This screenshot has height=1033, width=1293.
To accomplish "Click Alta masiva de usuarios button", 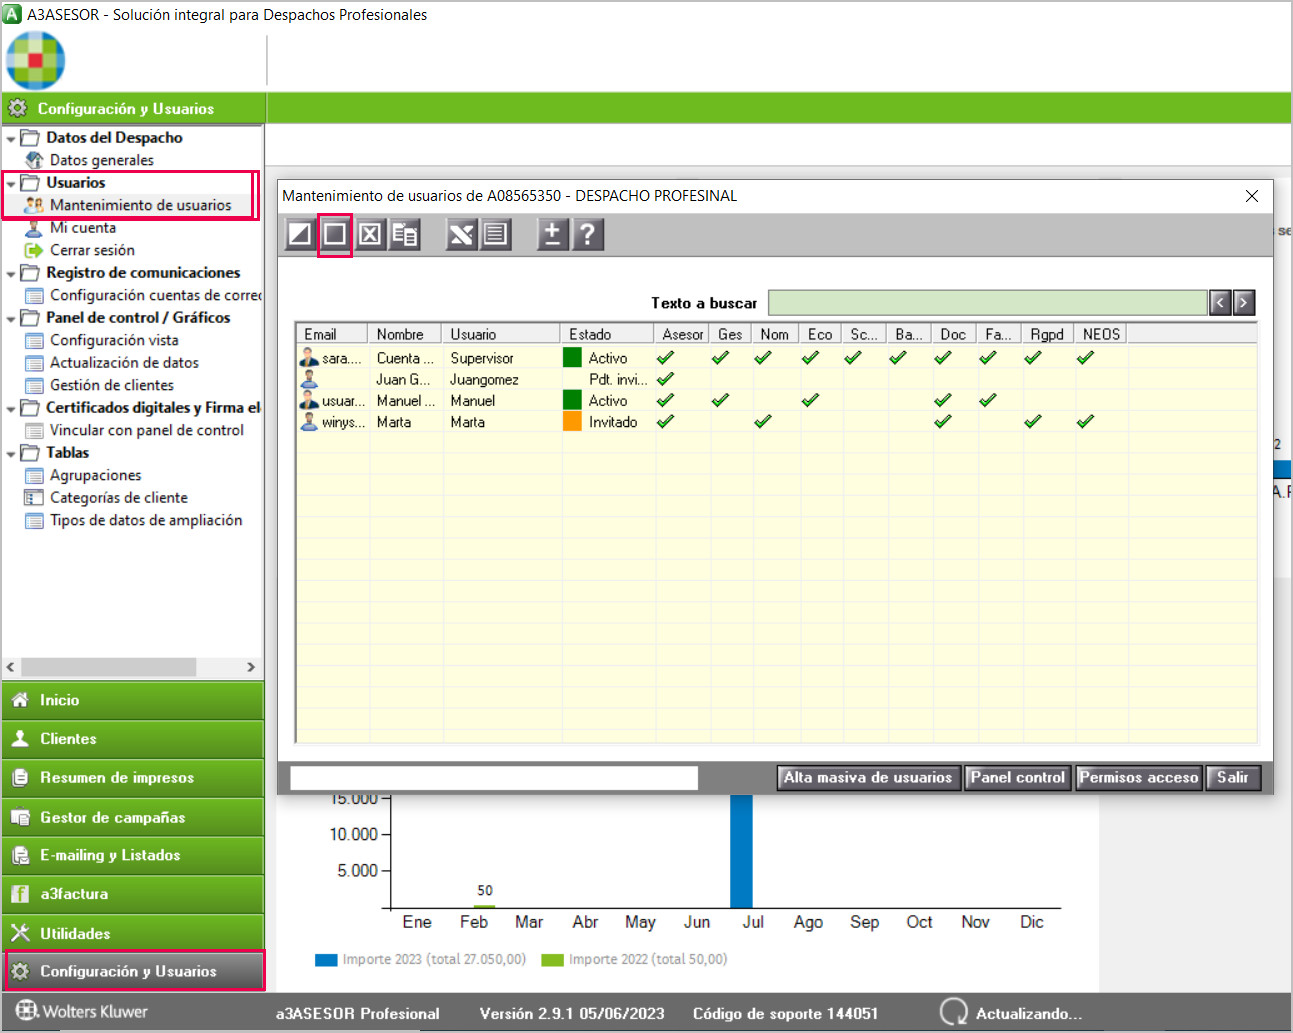I will point(868,778).
